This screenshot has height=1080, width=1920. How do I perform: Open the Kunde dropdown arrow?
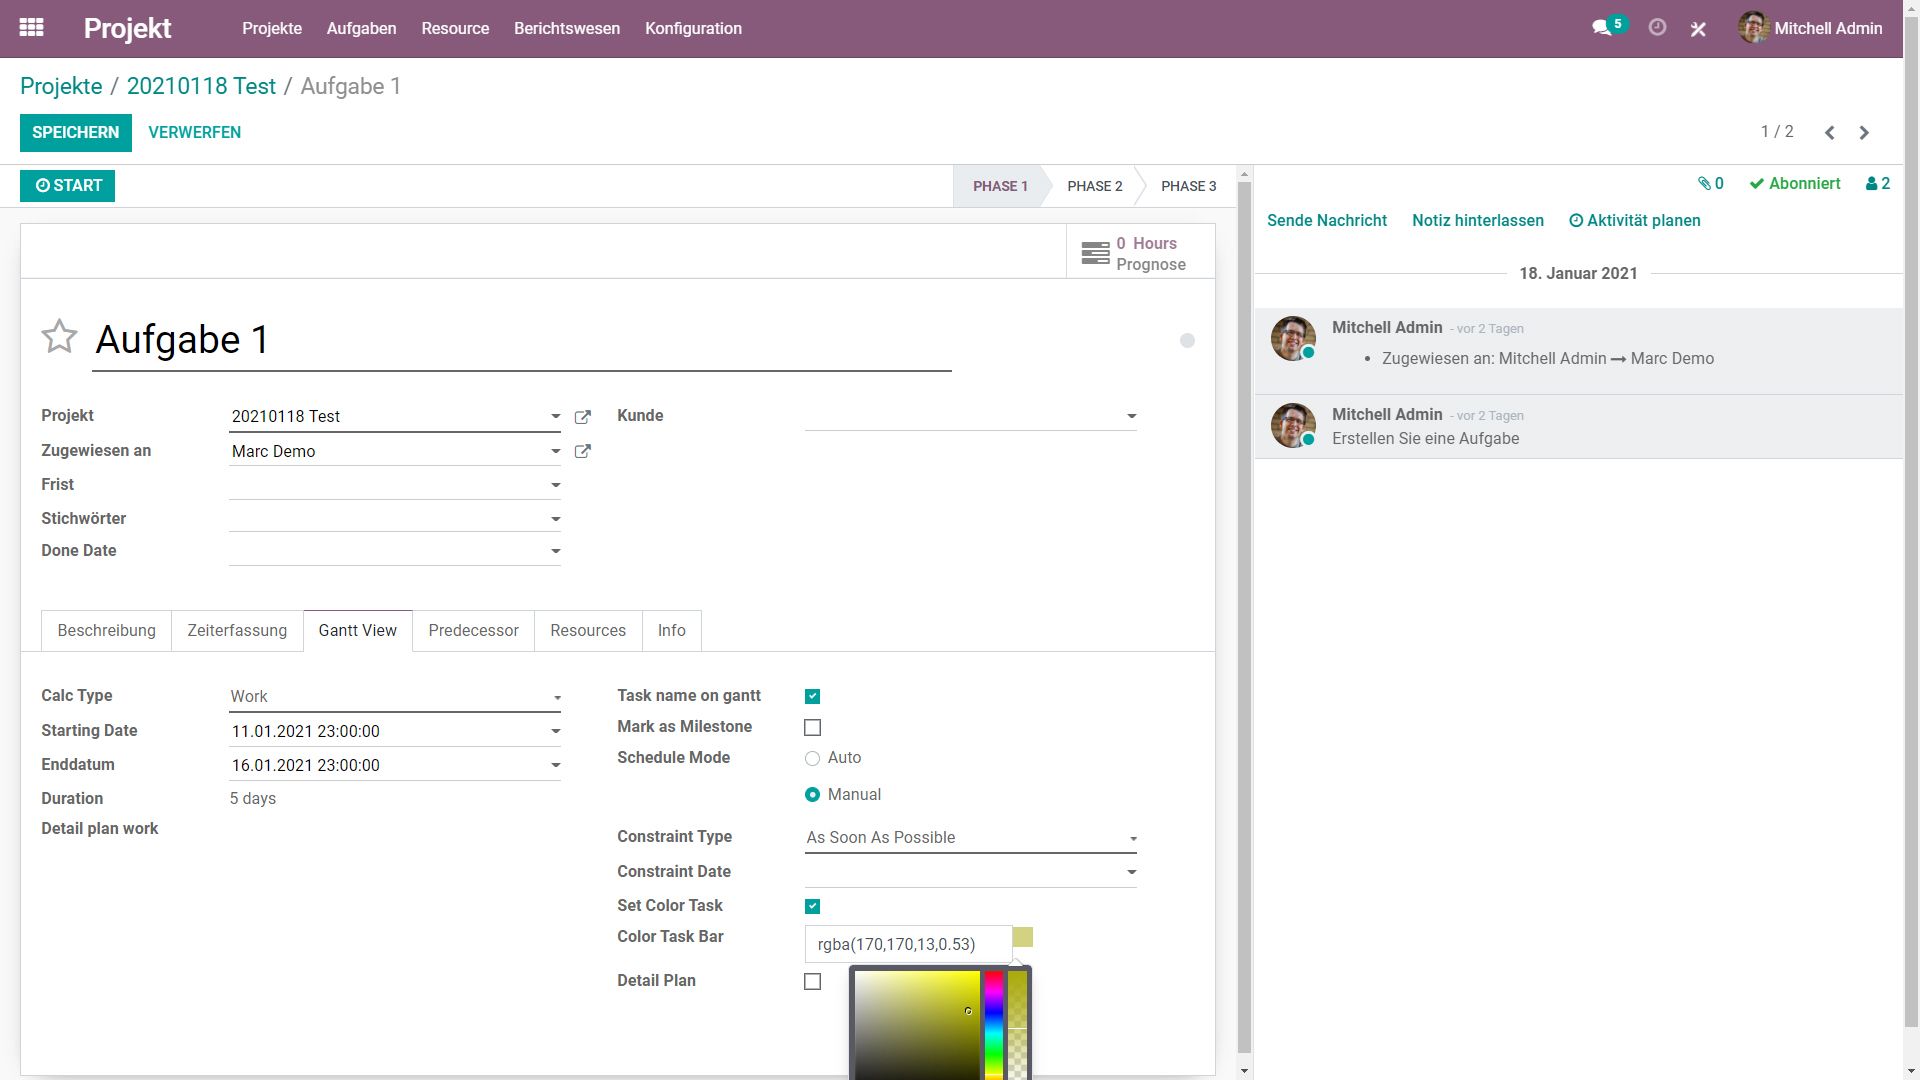coord(1131,416)
